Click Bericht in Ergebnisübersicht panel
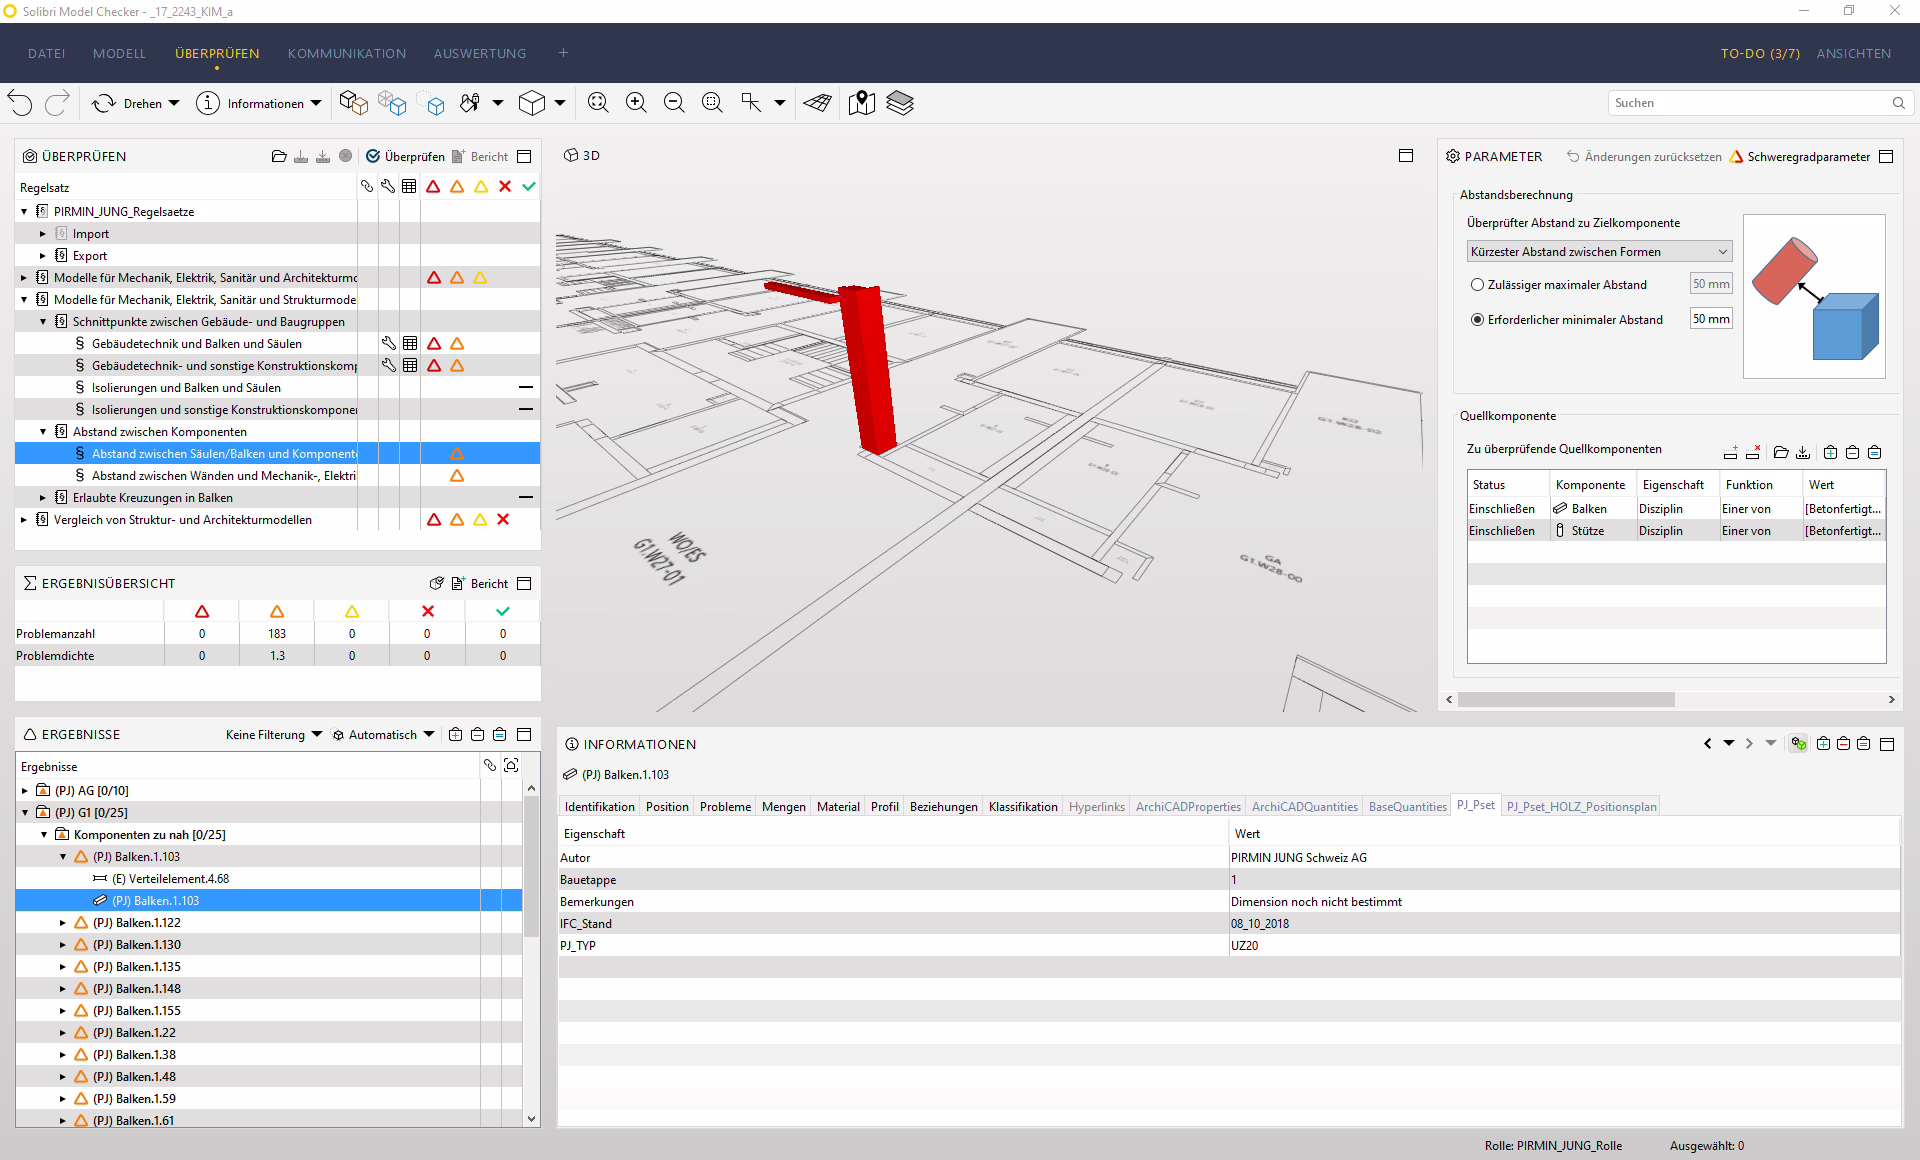 [479, 584]
